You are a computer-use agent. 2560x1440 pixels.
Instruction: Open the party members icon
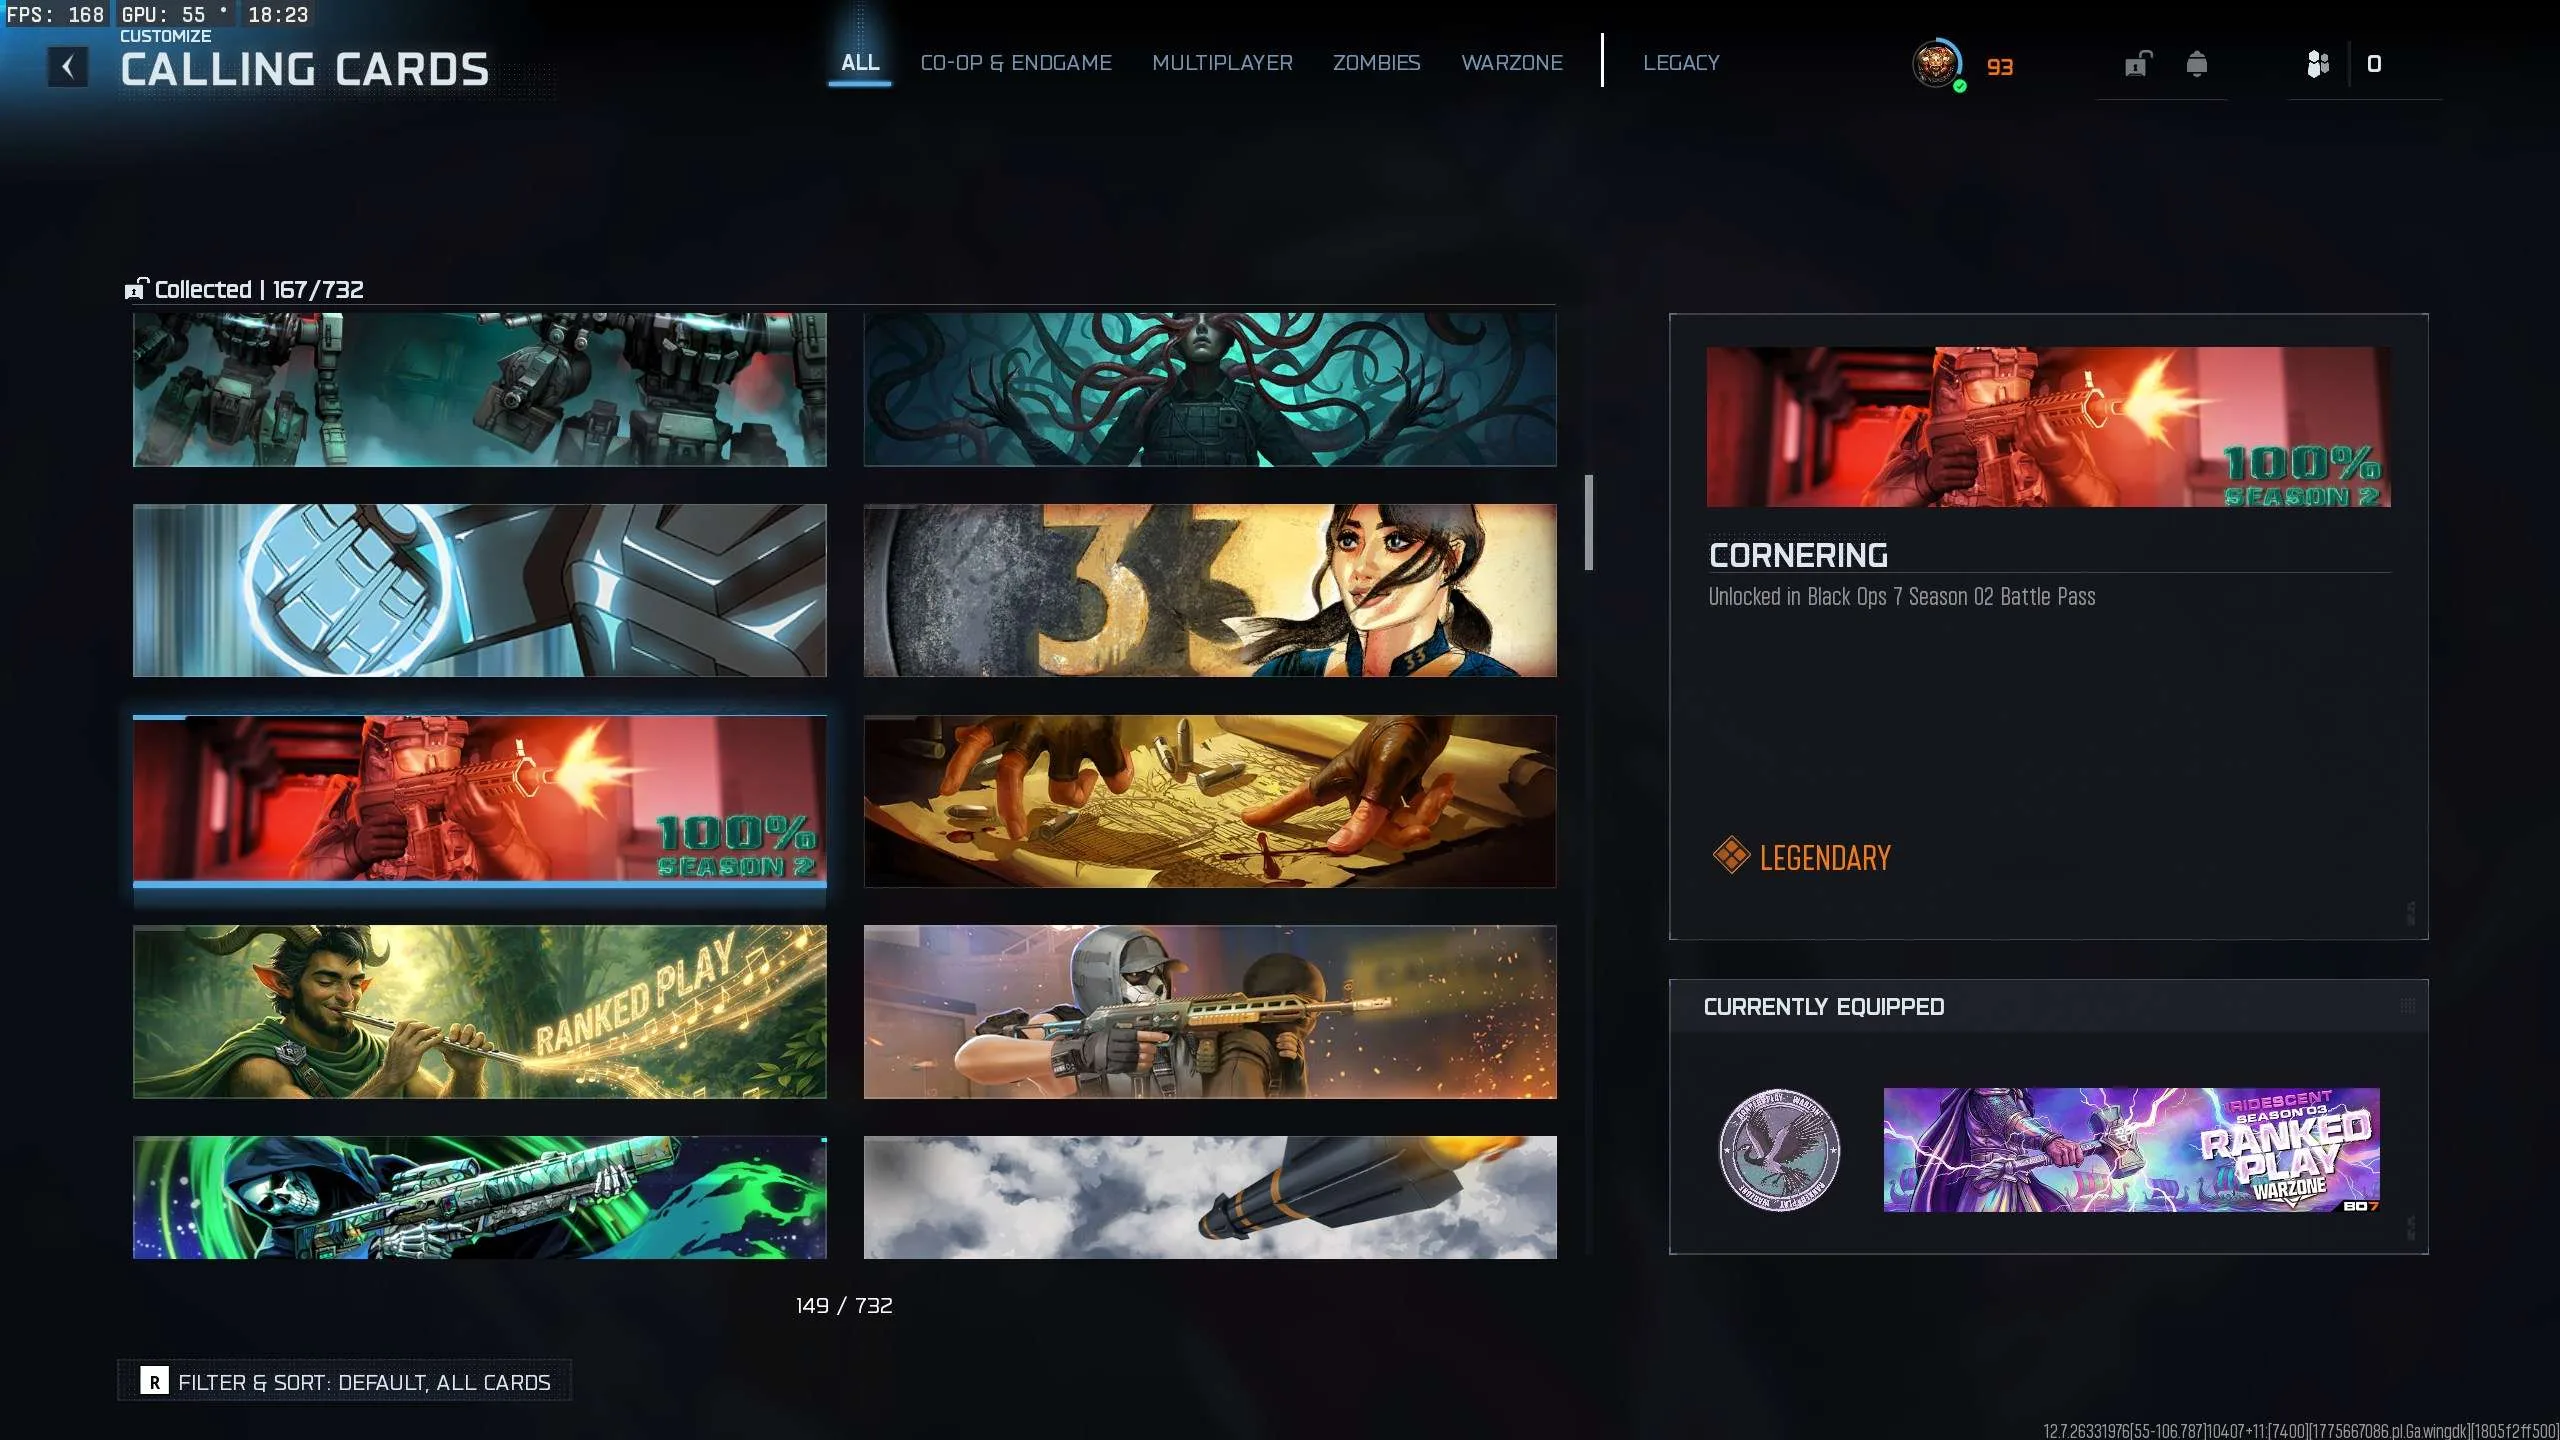(2317, 64)
